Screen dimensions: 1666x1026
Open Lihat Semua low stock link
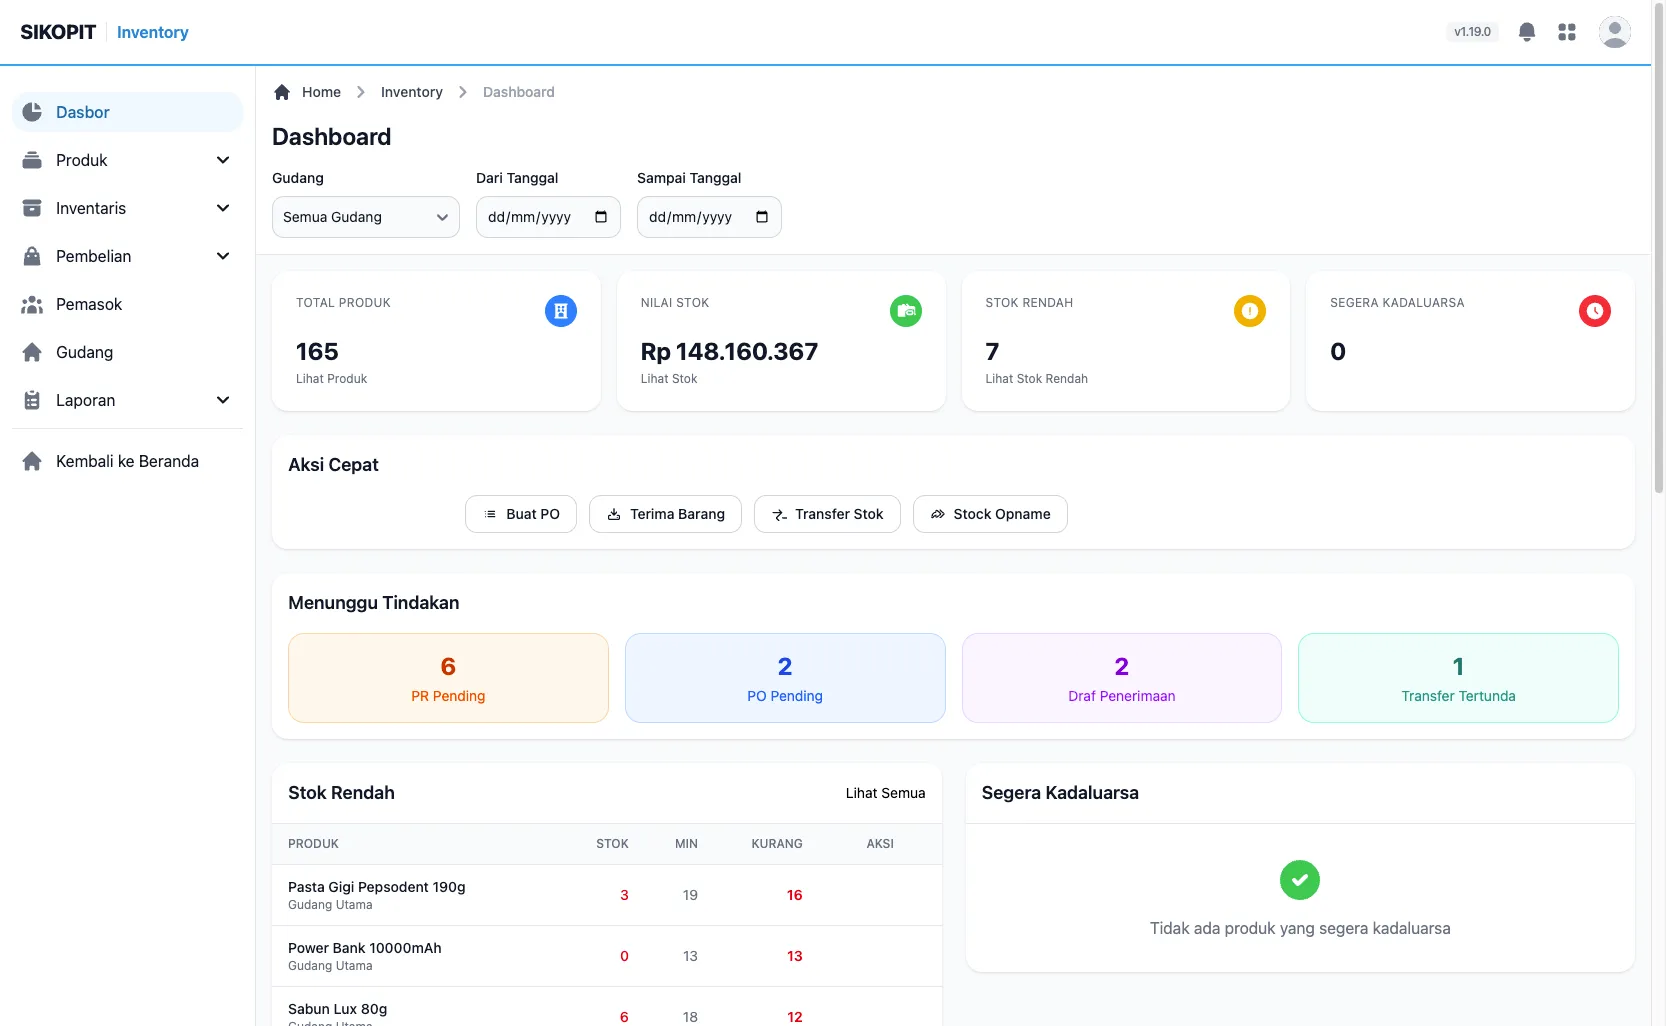(885, 793)
